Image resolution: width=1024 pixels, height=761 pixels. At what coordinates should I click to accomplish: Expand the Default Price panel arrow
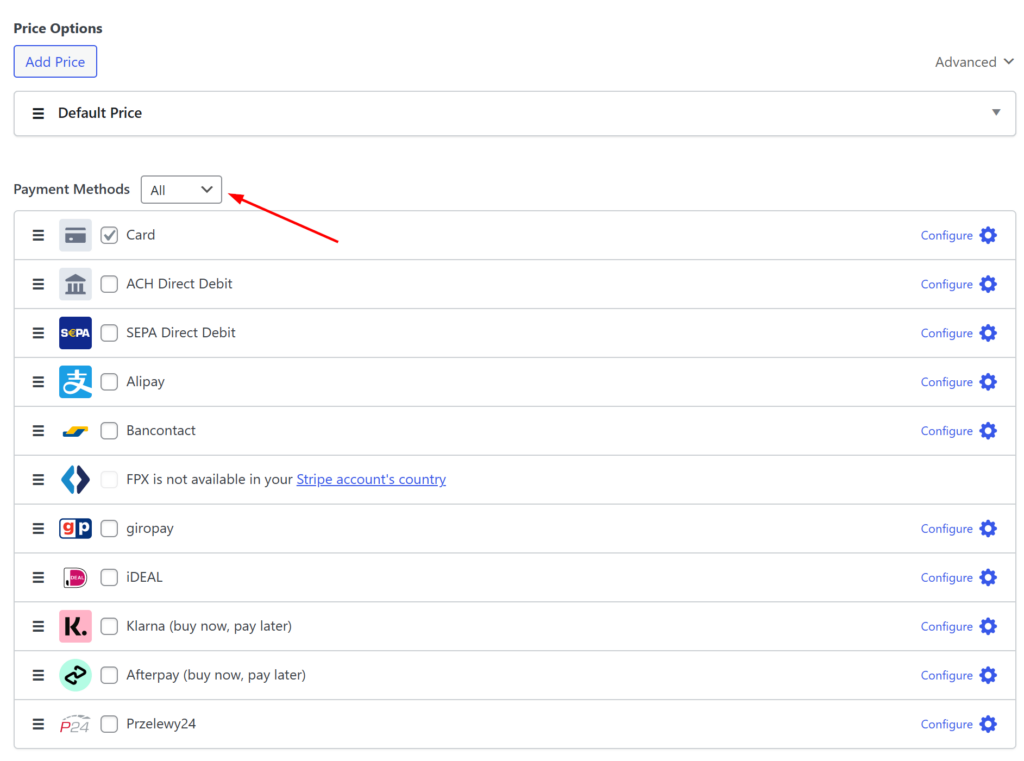click(x=996, y=112)
